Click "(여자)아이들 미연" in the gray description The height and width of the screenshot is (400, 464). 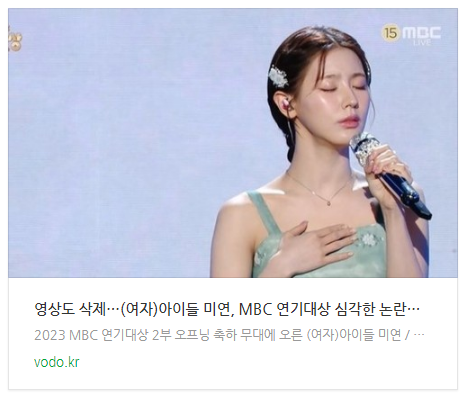pos(353,335)
